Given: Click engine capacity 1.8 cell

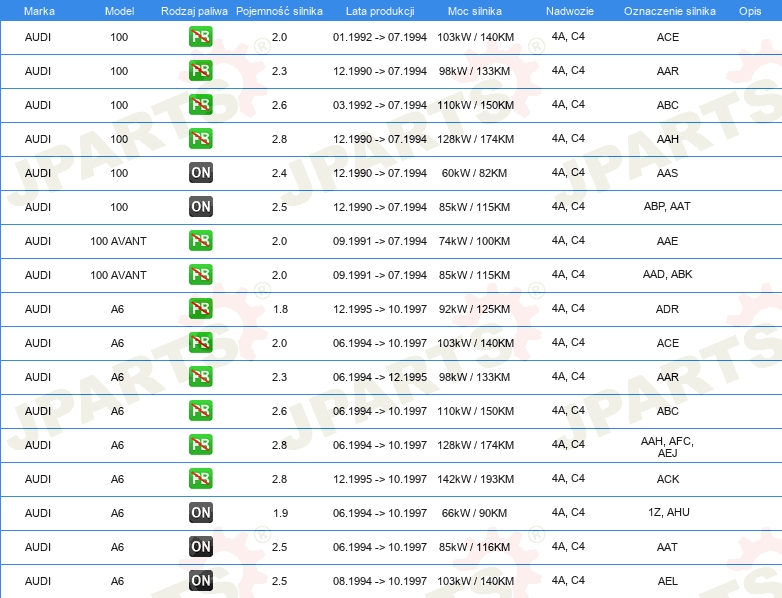Looking at the screenshot, I should tap(280, 309).
